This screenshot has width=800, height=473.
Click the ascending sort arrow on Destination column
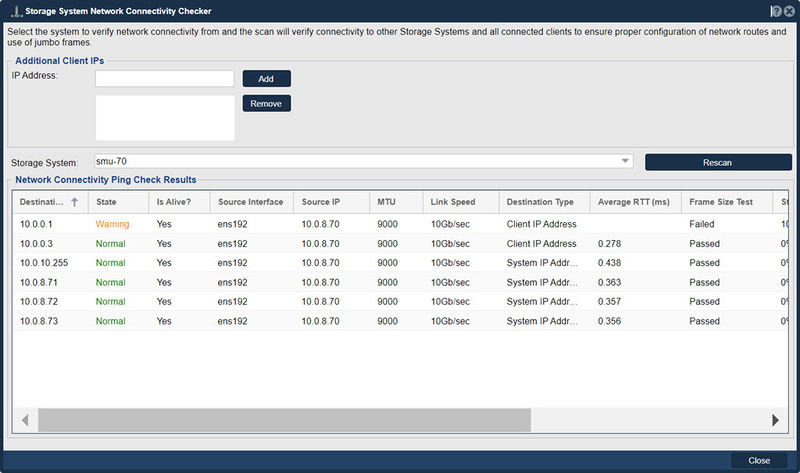(x=74, y=202)
